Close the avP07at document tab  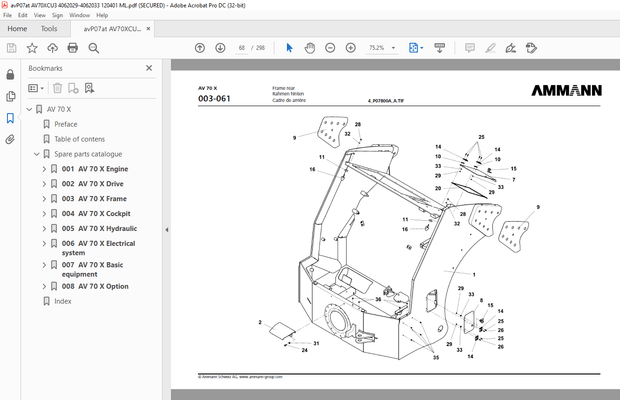click(x=148, y=28)
